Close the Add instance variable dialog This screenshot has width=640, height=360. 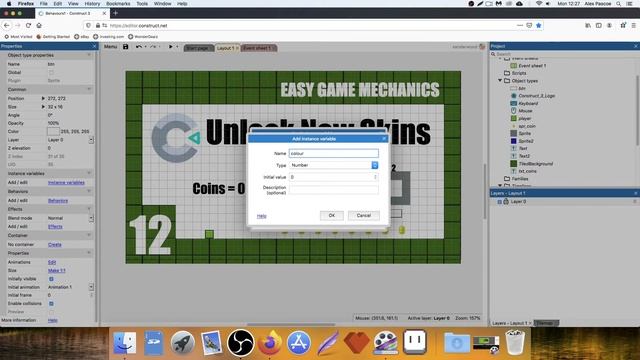[384, 139]
